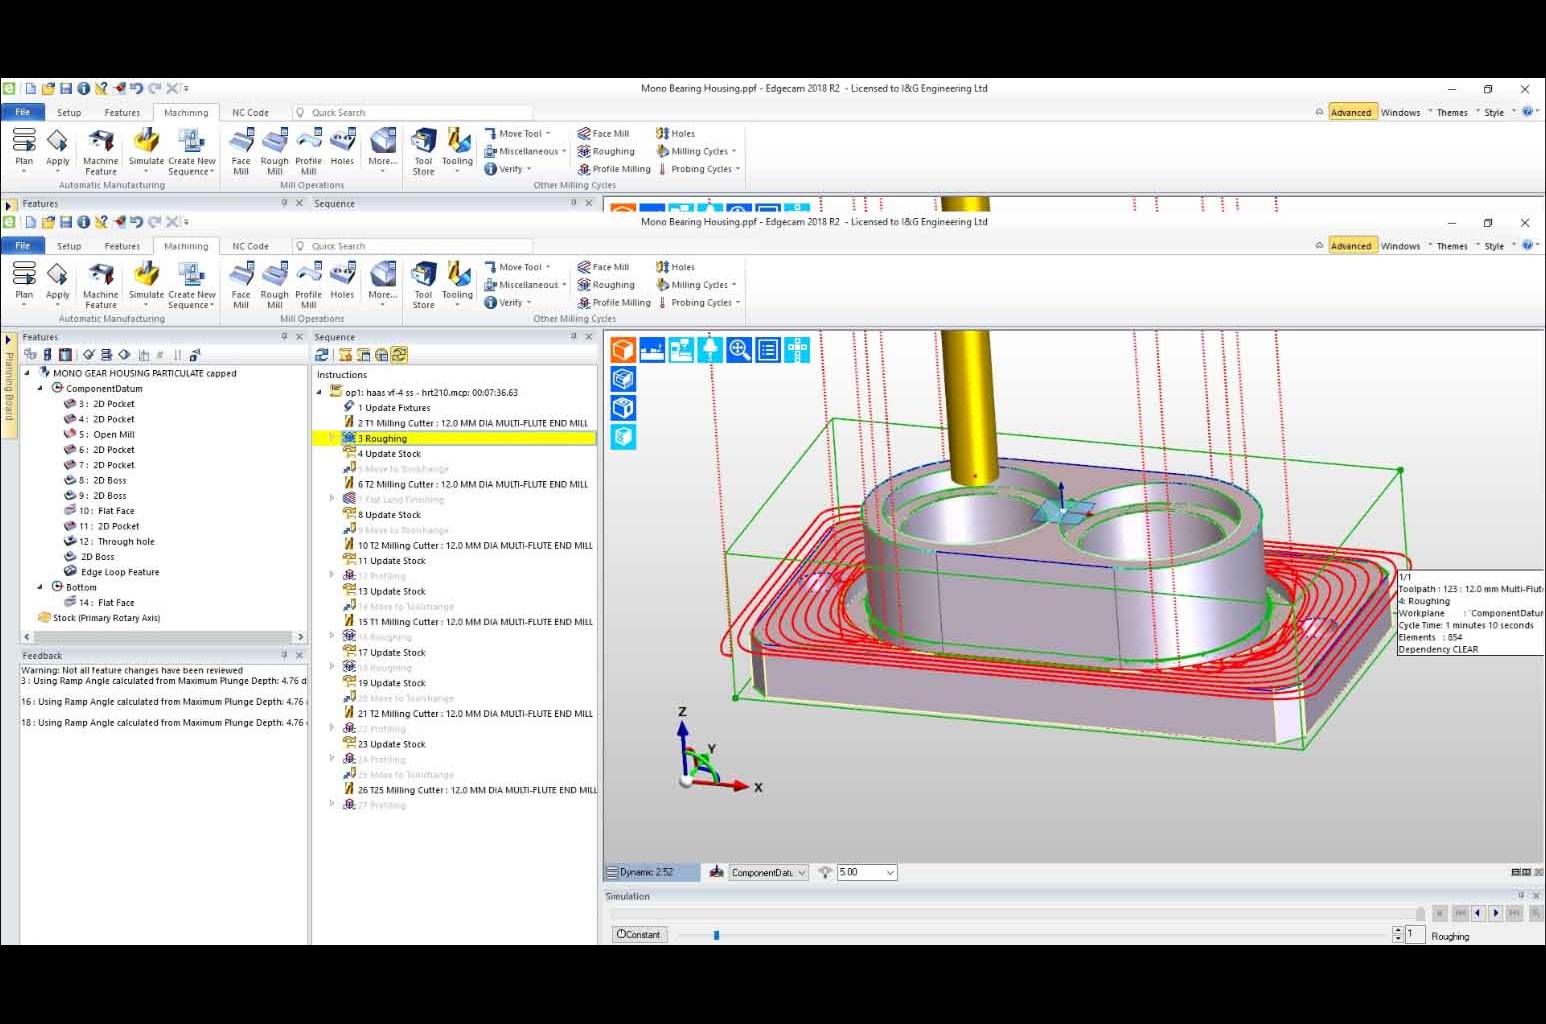Open the Milling Cycles dropdown in the front window
Image resolution: width=1546 pixels, height=1024 pixels.
(697, 285)
